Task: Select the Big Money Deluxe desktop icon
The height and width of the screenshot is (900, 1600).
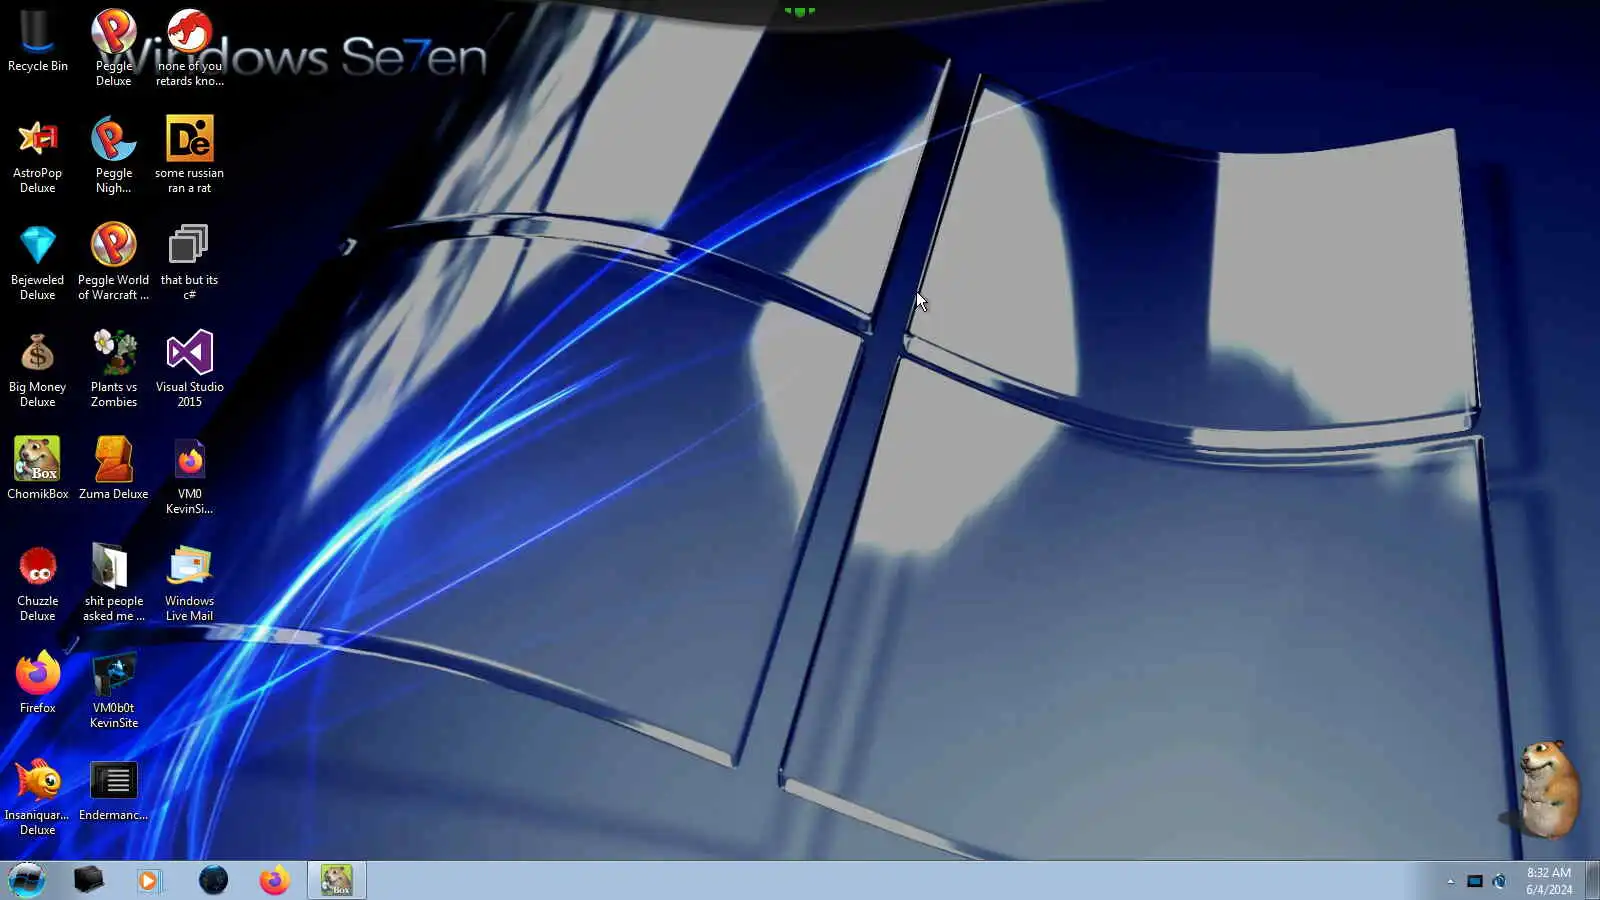Action: [37, 369]
